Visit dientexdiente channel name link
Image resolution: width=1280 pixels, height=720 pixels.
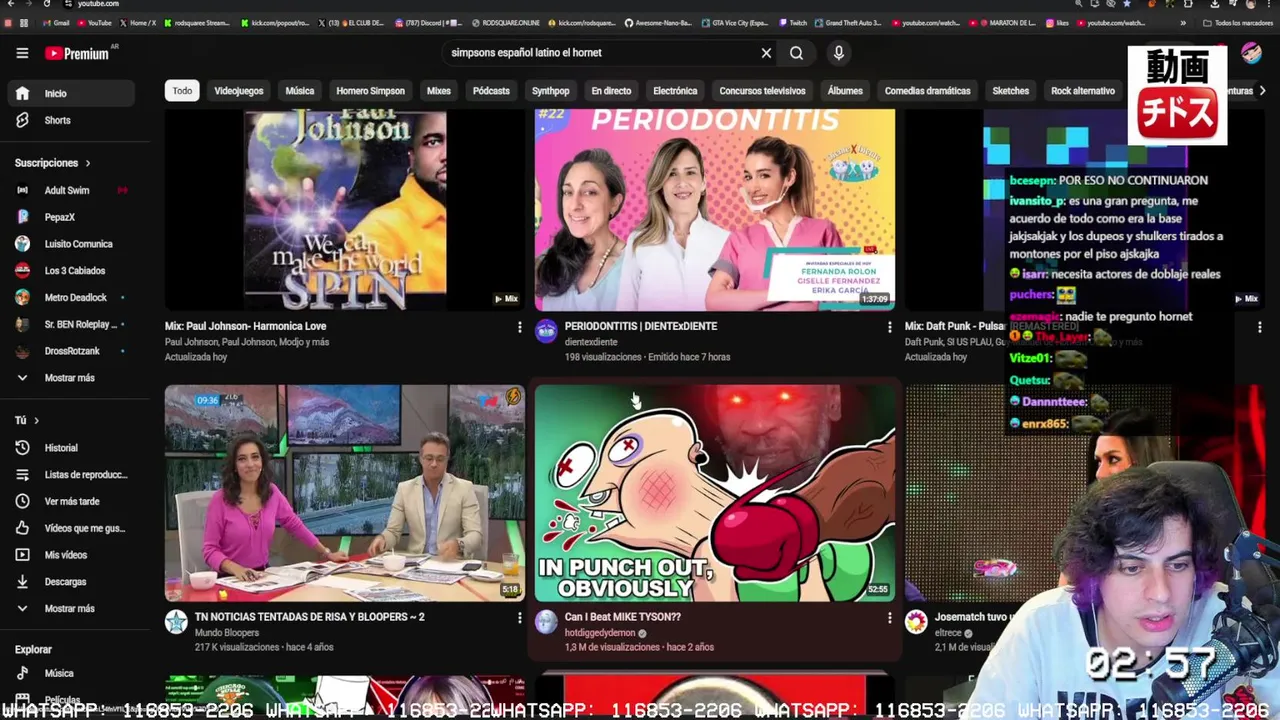[x=591, y=342]
